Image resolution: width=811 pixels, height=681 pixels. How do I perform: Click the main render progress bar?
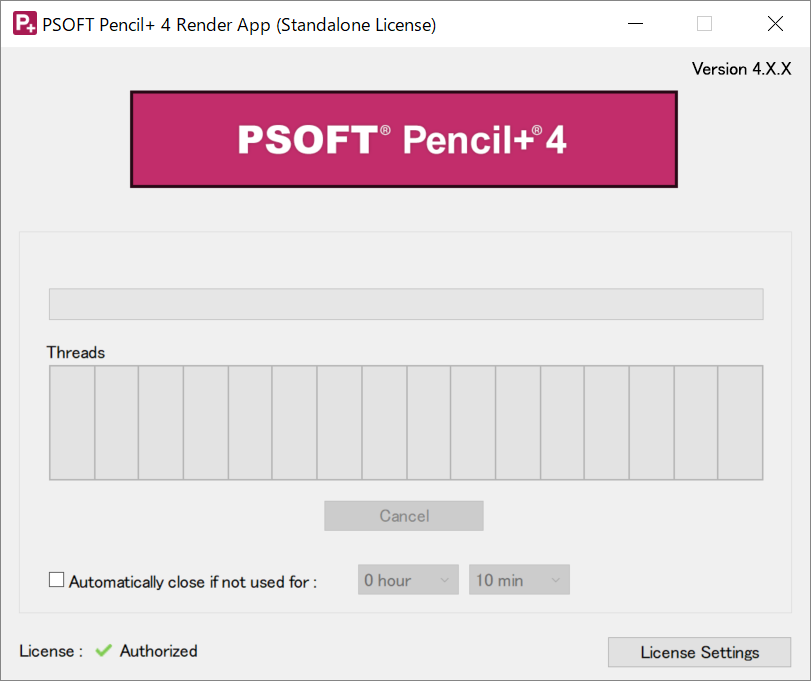[x=405, y=303]
